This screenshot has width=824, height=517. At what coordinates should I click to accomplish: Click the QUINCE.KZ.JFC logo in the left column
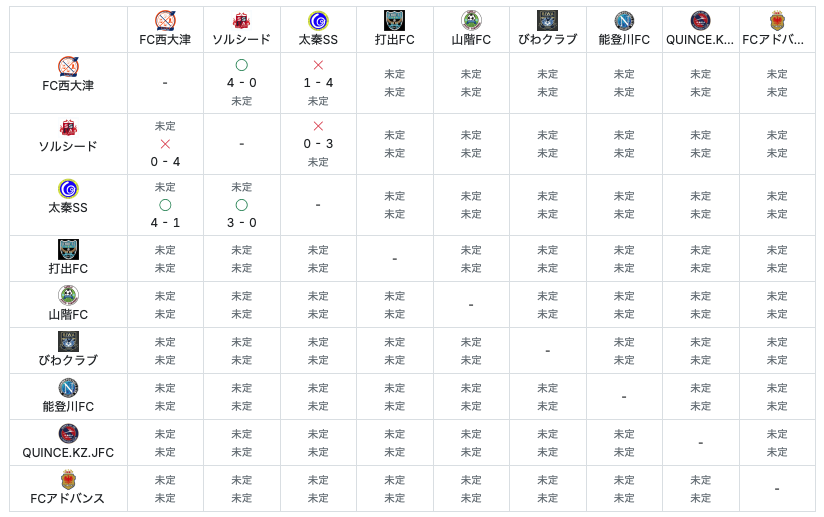68,433
